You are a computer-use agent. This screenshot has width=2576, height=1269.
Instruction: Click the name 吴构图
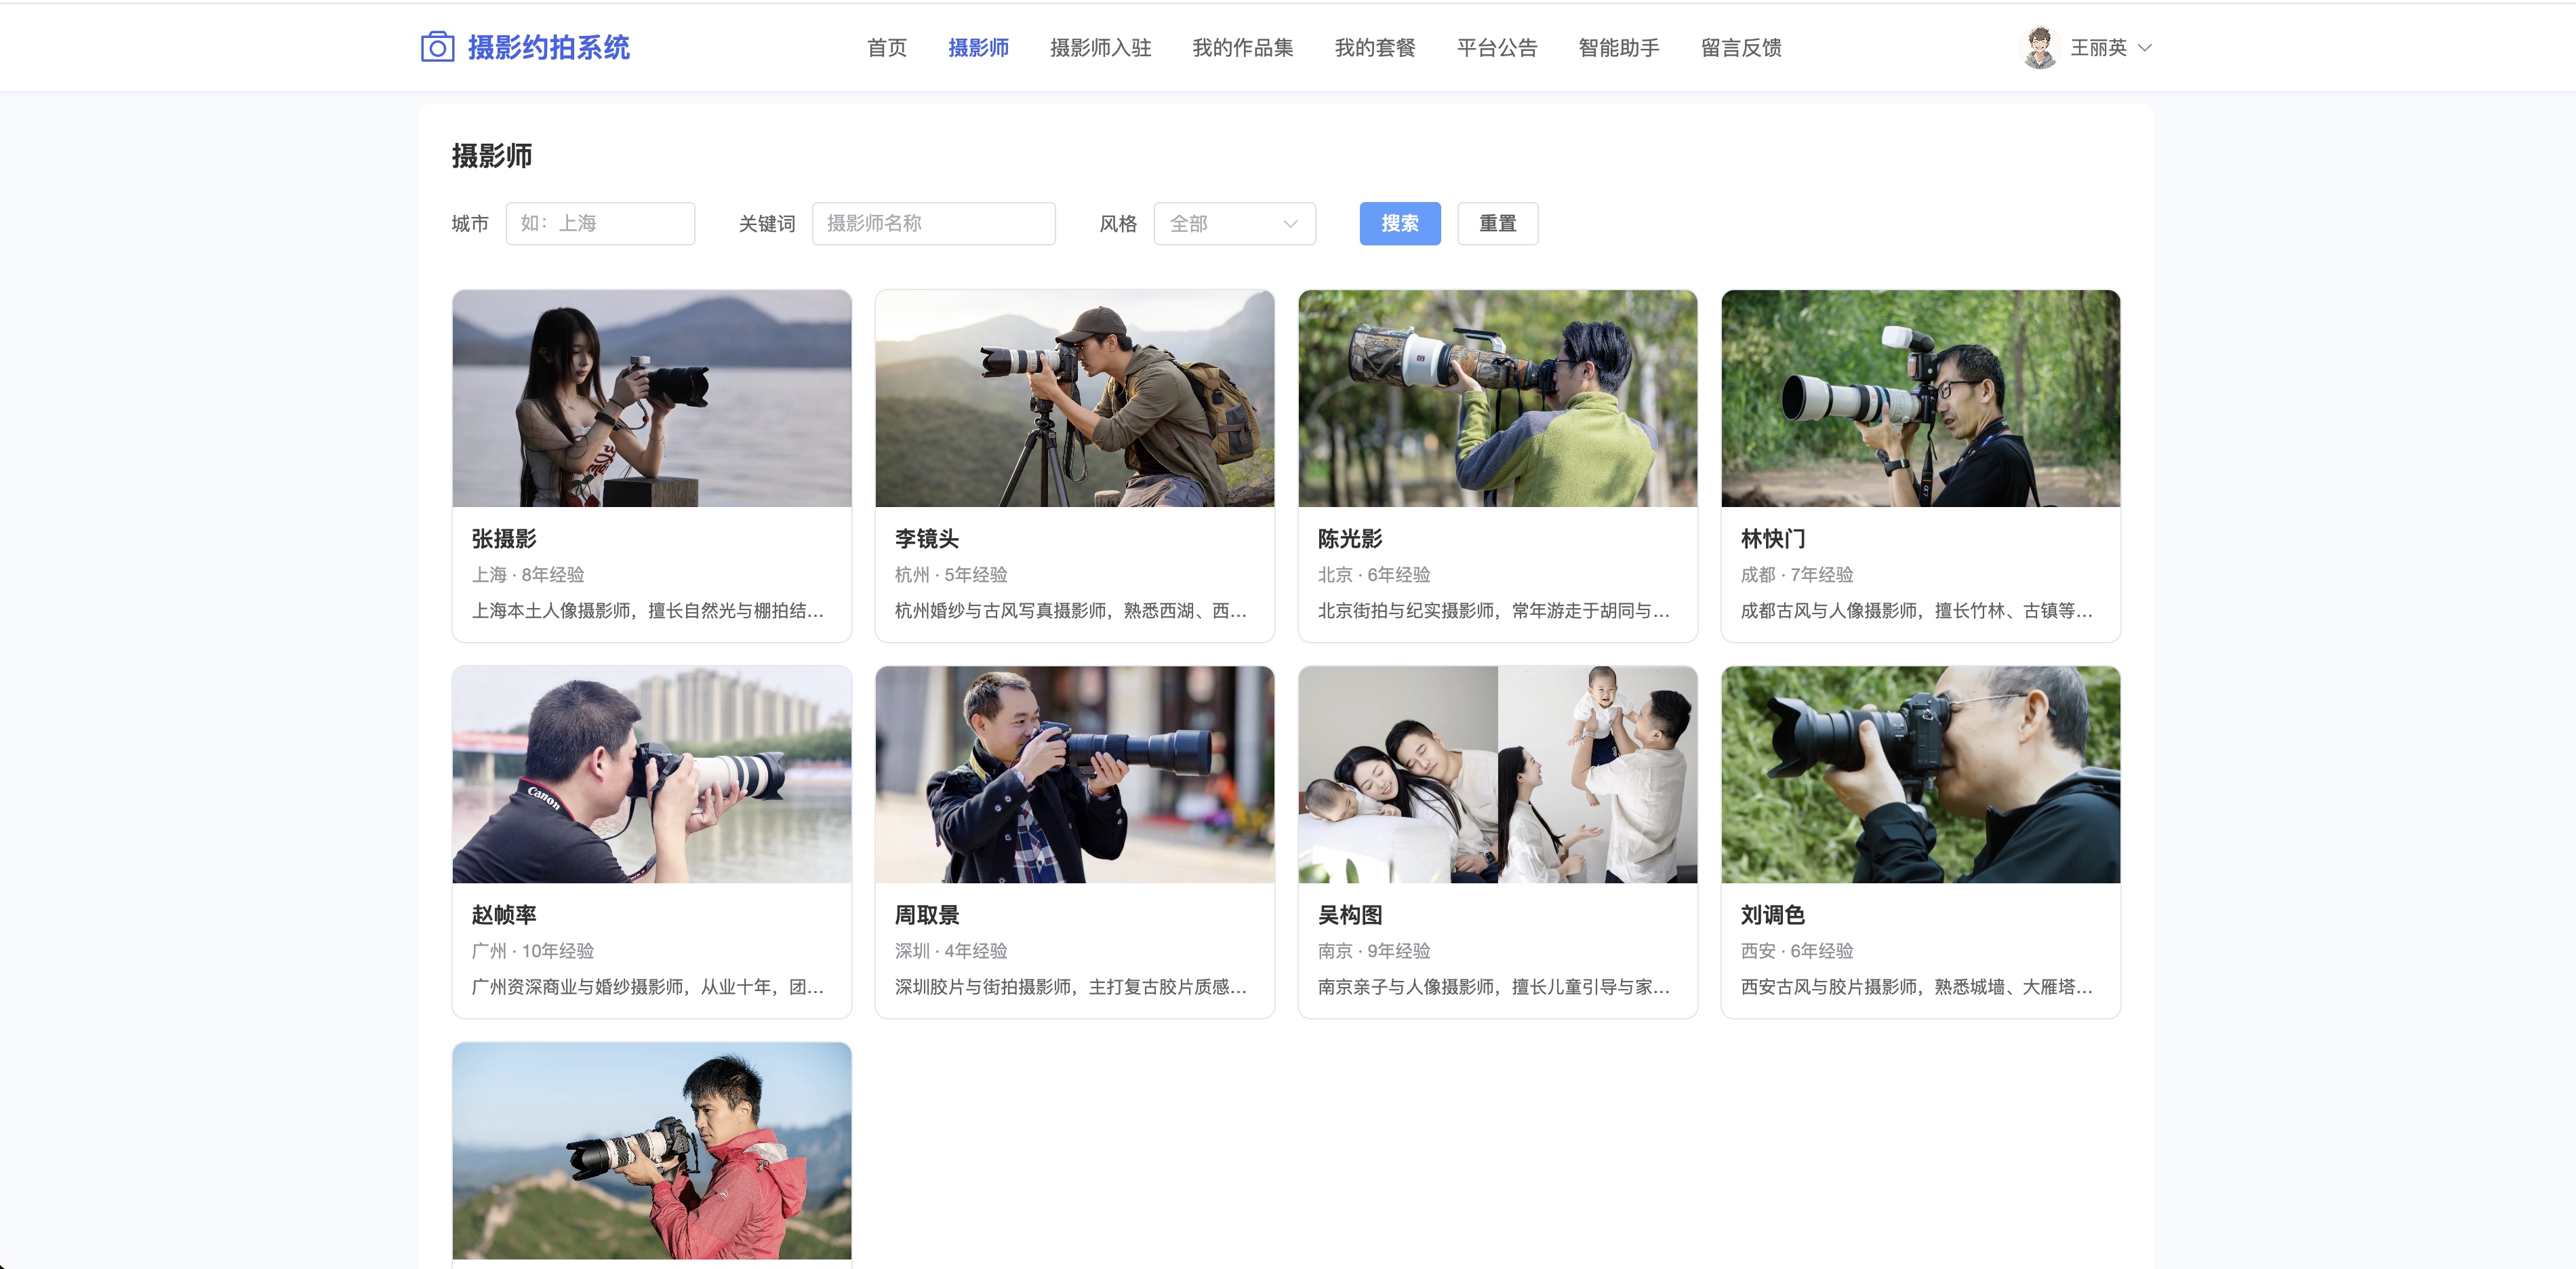click(x=1350, y=915)
